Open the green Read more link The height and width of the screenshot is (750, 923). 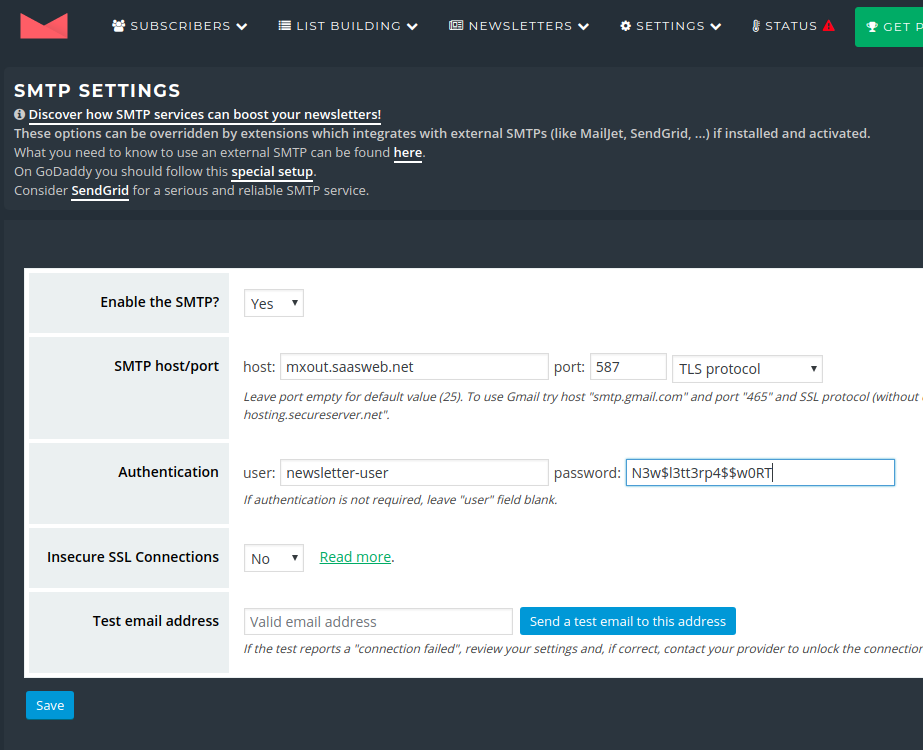[356, 557]
